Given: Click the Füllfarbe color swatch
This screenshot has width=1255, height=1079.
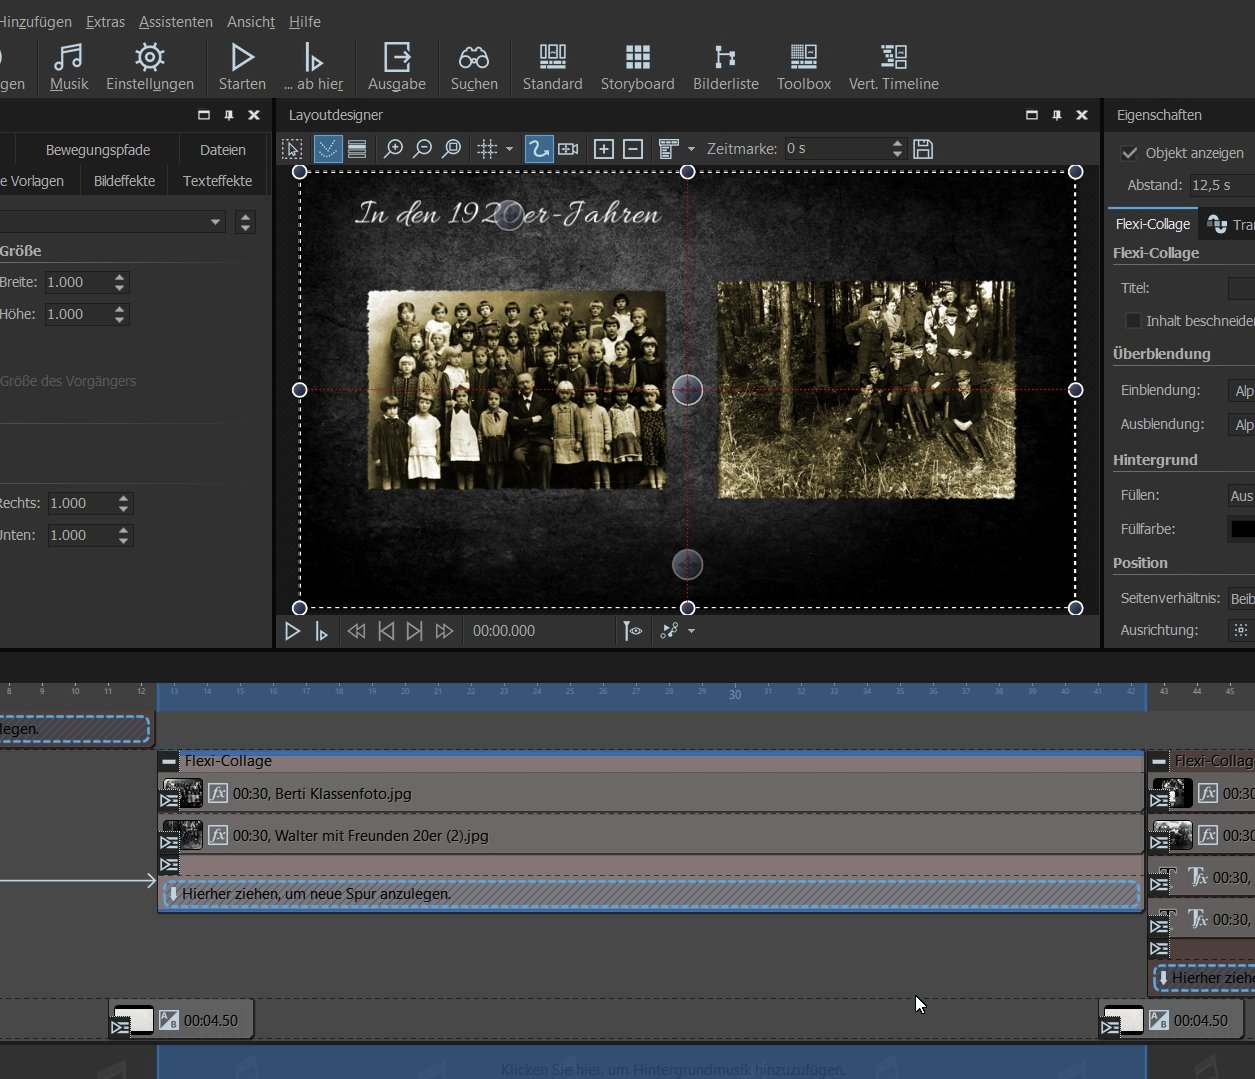Looking at the screenshot, I should point(1242,529).
